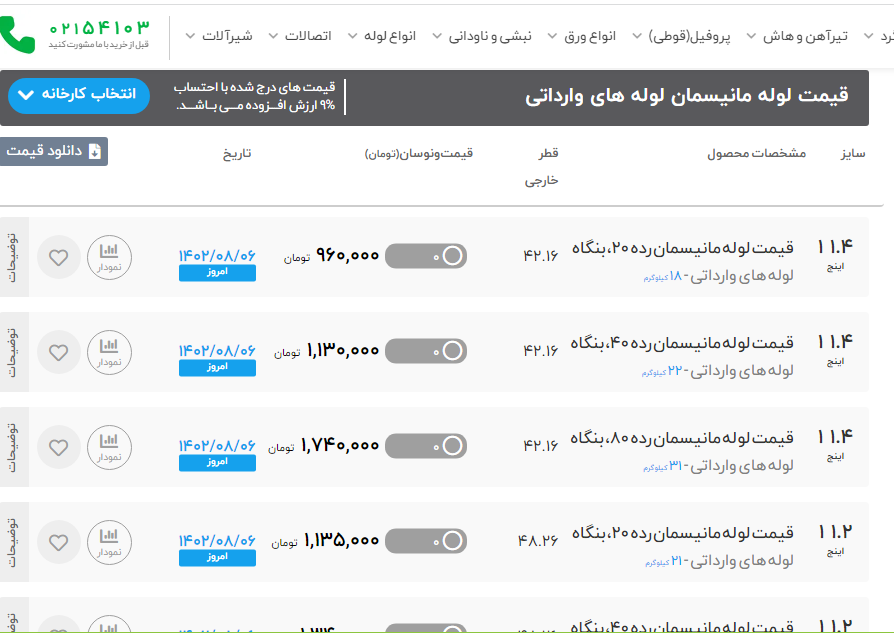Click heart icon for rade 40 1 1/4 inch pipe

pos(59,352)
